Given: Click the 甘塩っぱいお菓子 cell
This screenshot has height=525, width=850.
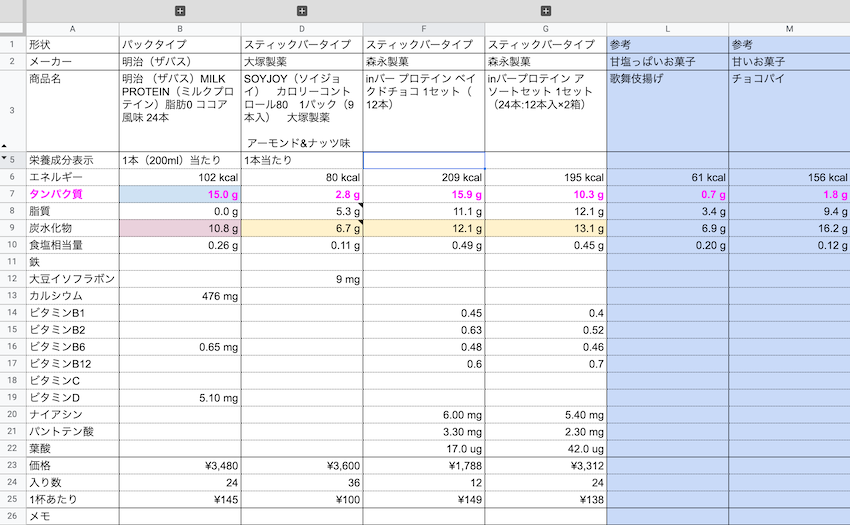Looking at the screenshot, I should (x=668, y=61).
